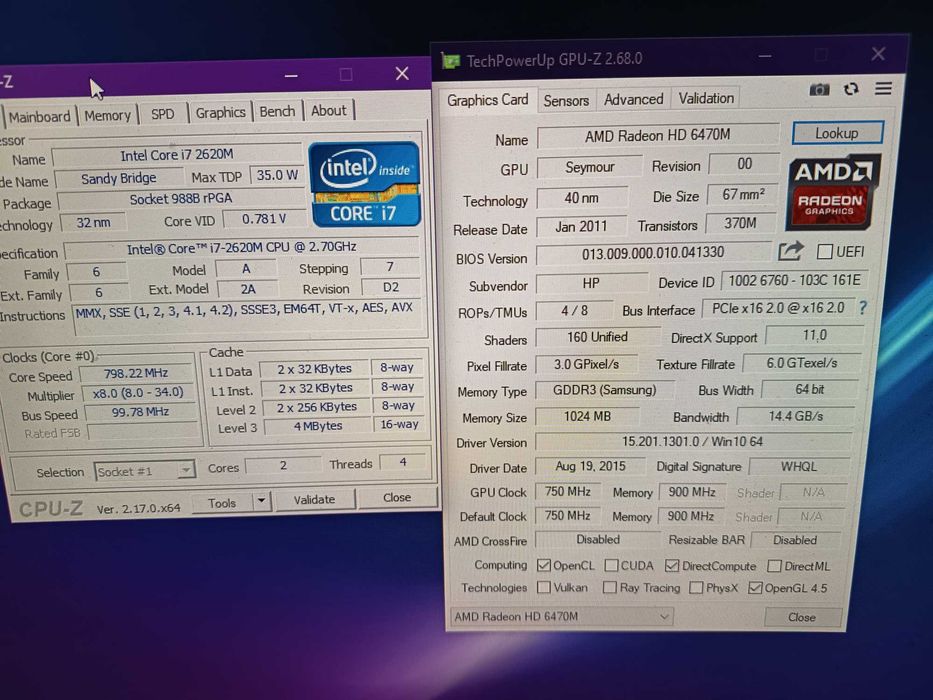Toggle the OpenGL 4.5 checkbox

click(754, 588)
